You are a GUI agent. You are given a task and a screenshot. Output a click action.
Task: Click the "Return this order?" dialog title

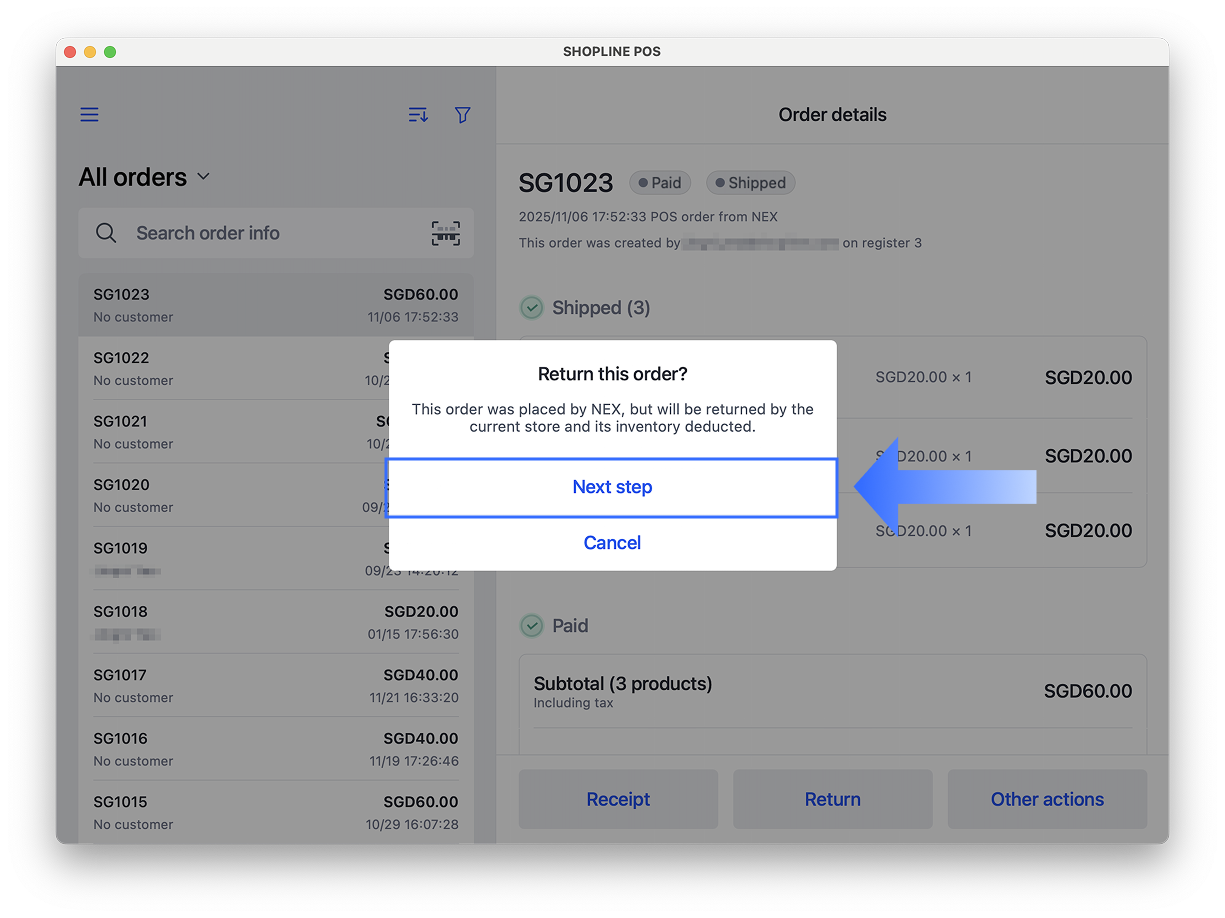(x=612, y=374)
